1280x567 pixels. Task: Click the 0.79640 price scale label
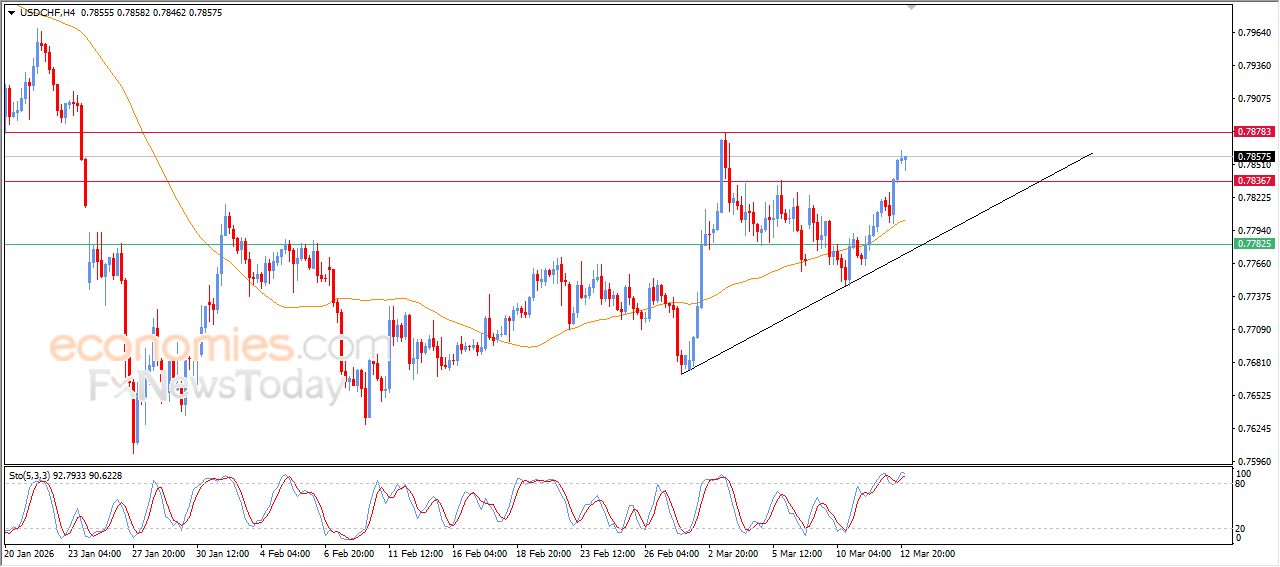point(1254,33)
